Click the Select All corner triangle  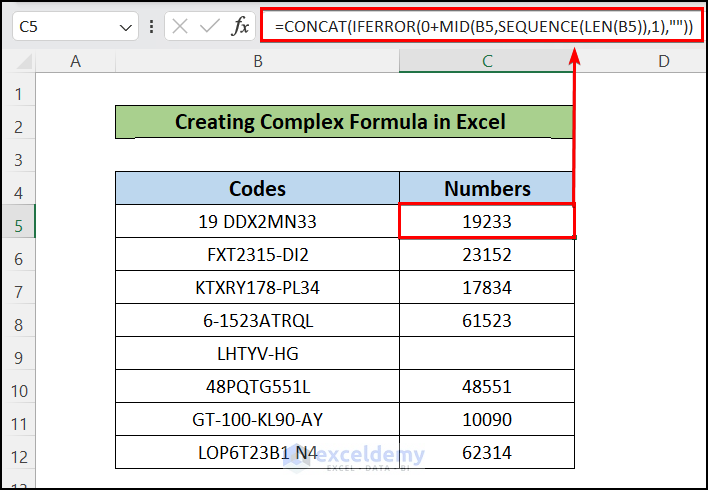24,62
